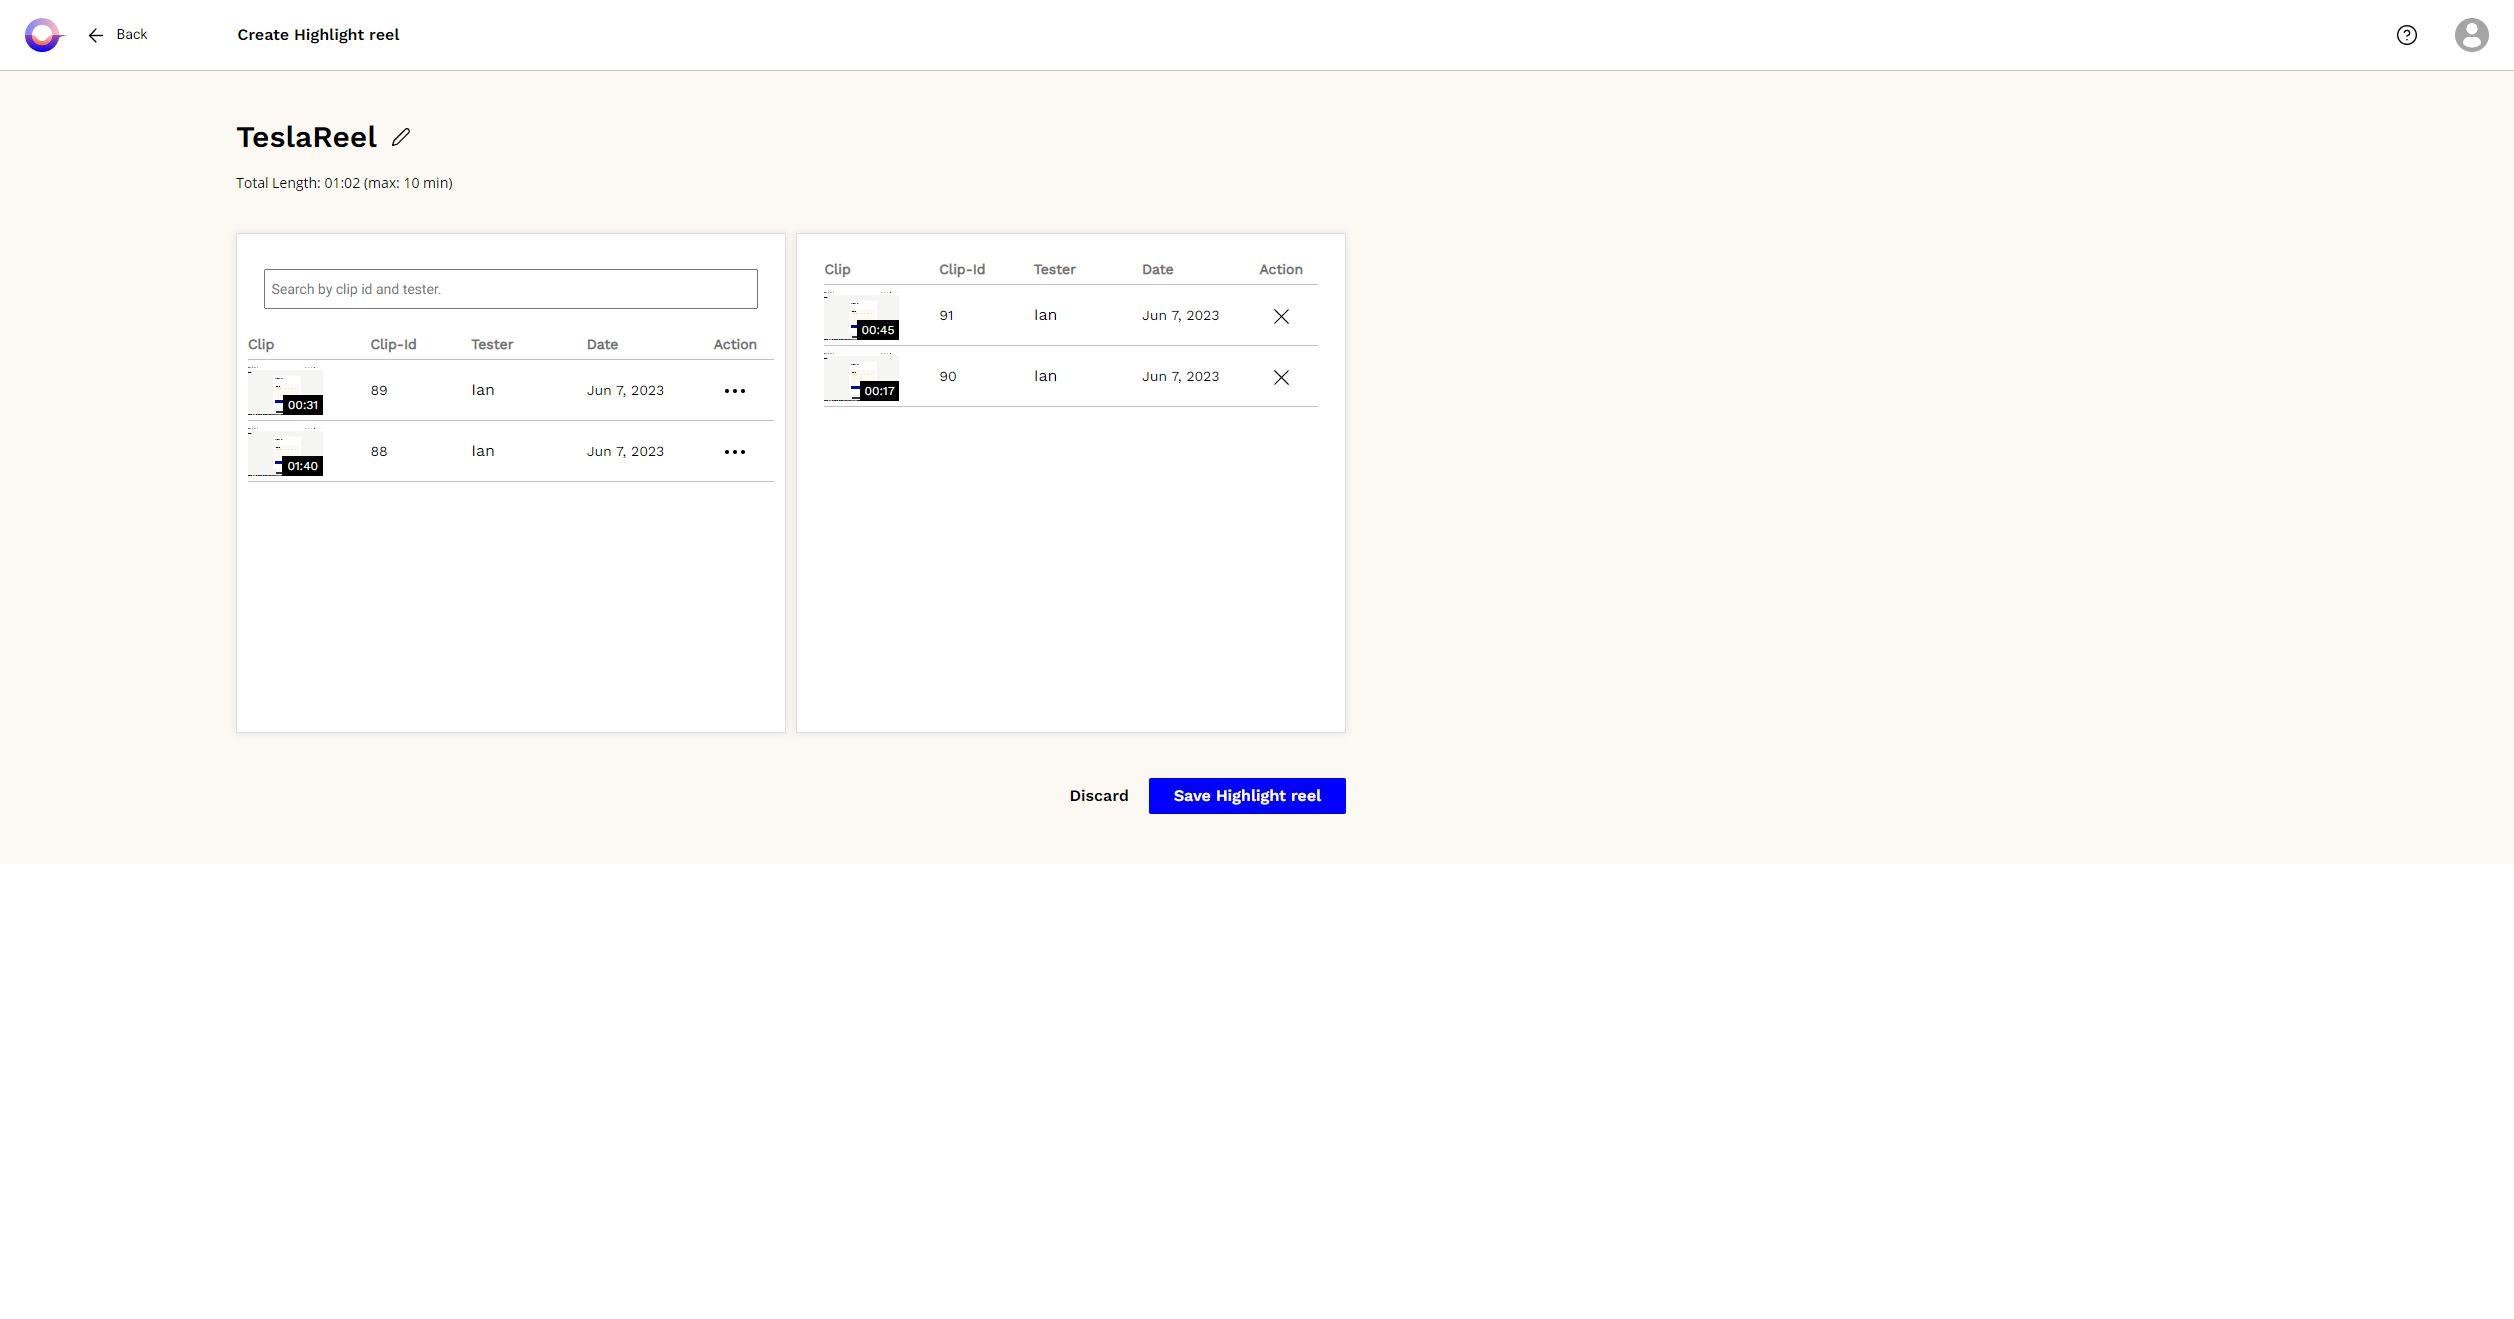Click the pencil icon beside TeslaReel
This screenshot has height=1319, width=2514.
[401, 137]
